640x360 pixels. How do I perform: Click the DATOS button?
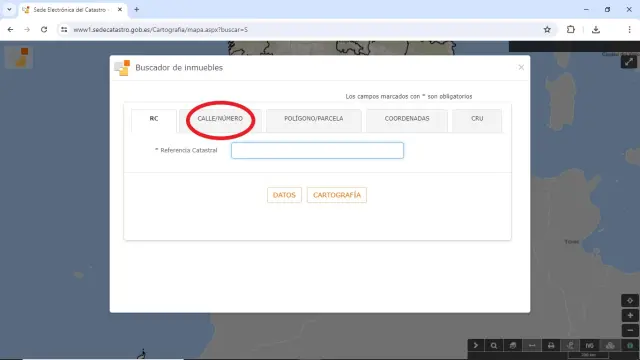[284, 195]
